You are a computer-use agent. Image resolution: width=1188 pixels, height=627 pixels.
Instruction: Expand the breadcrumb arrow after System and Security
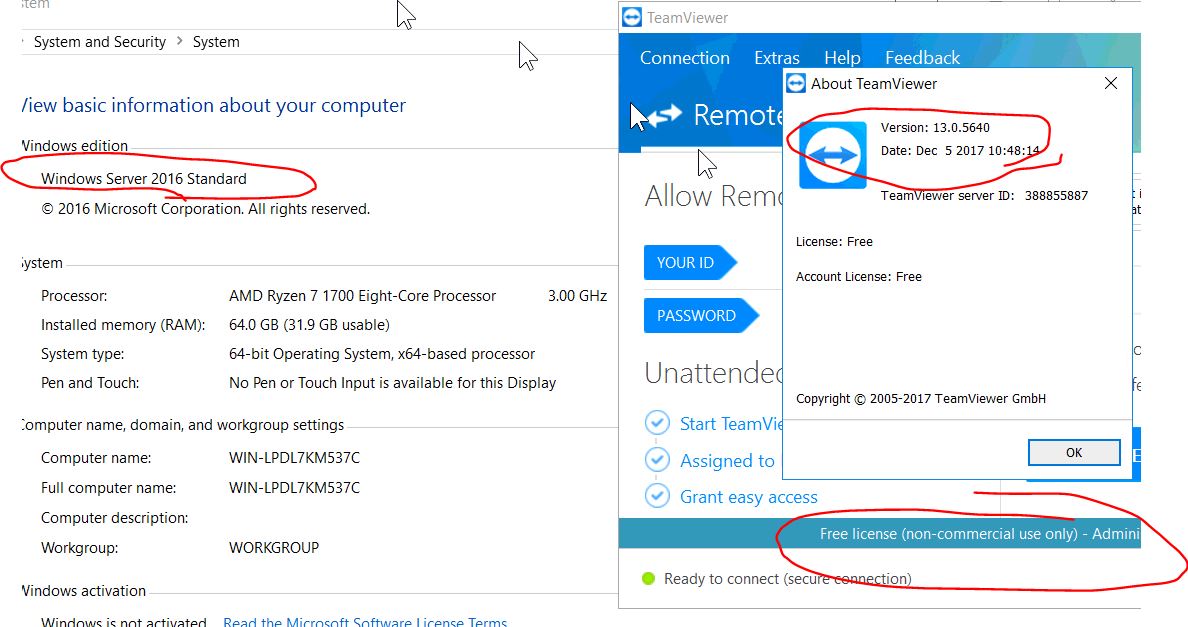click(180, 41)
